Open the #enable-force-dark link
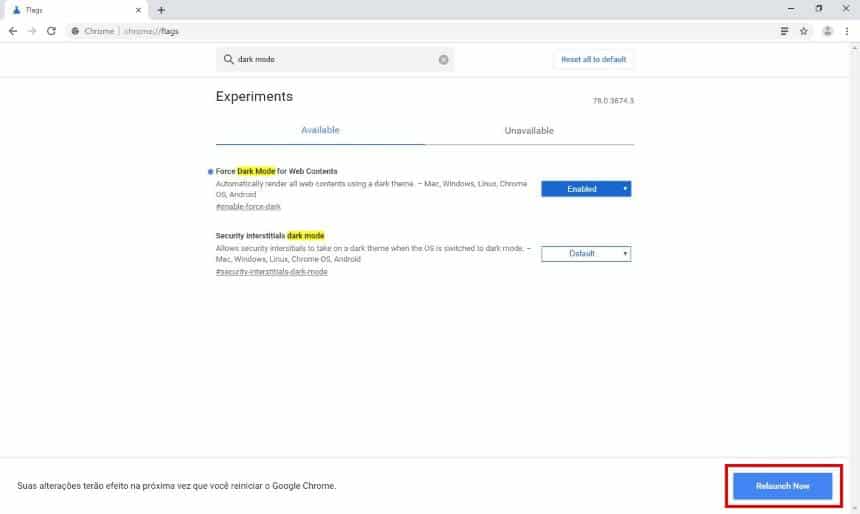Screen dimensions: 860x514 tap(248, 207)
